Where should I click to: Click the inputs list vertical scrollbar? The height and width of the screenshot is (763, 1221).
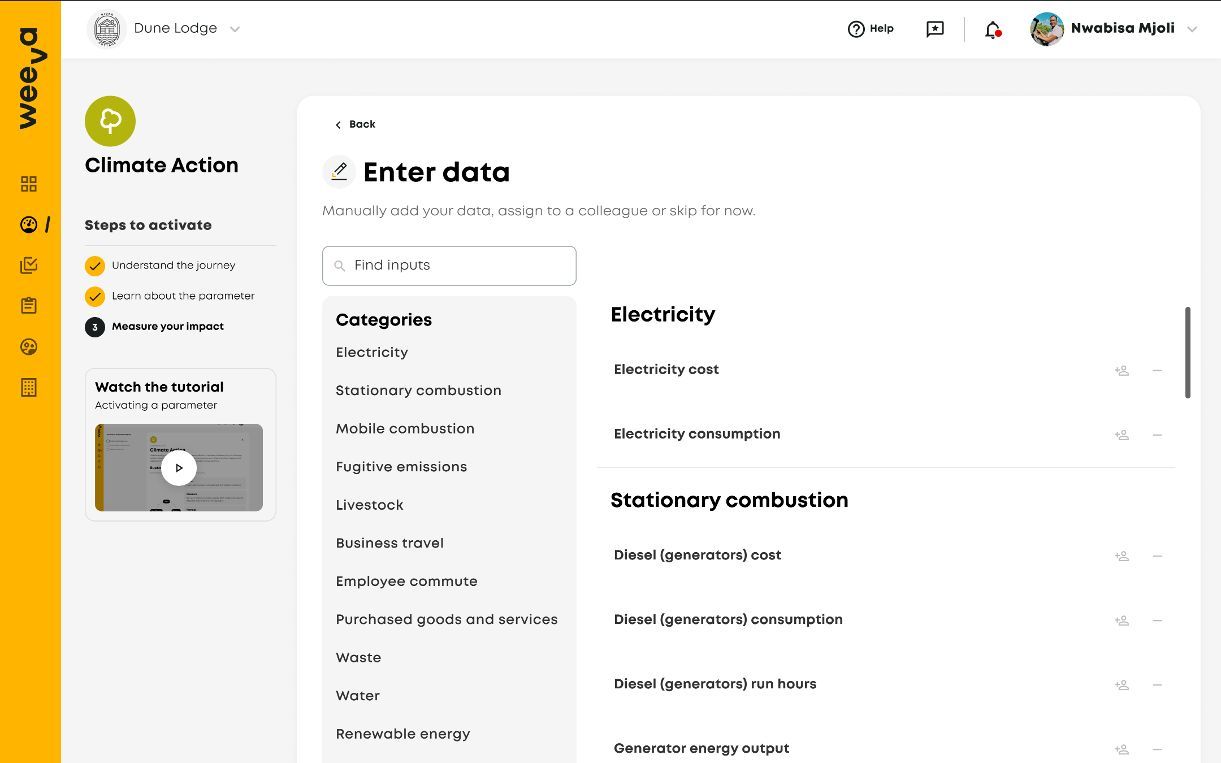pos(1187,352)
